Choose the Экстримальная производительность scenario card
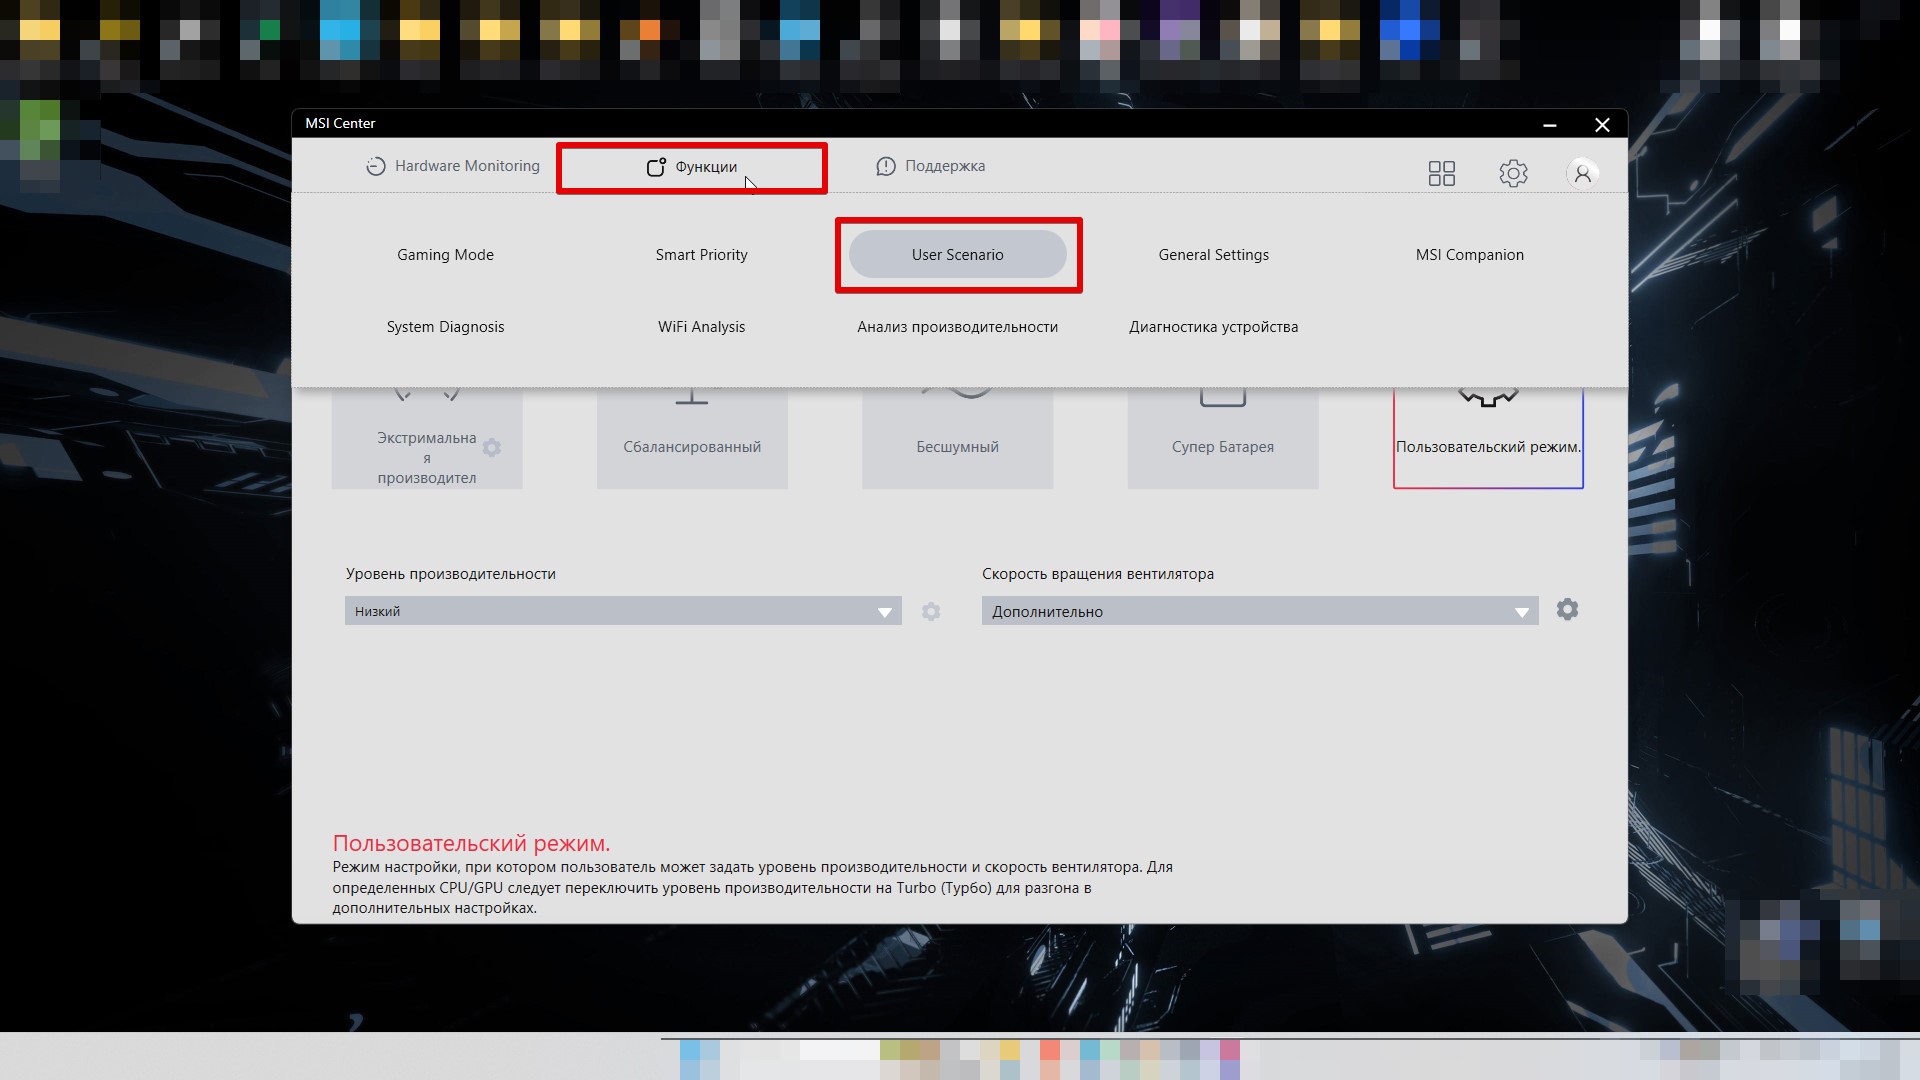This screenshot has height=1080, width=1920. (426, 438)
